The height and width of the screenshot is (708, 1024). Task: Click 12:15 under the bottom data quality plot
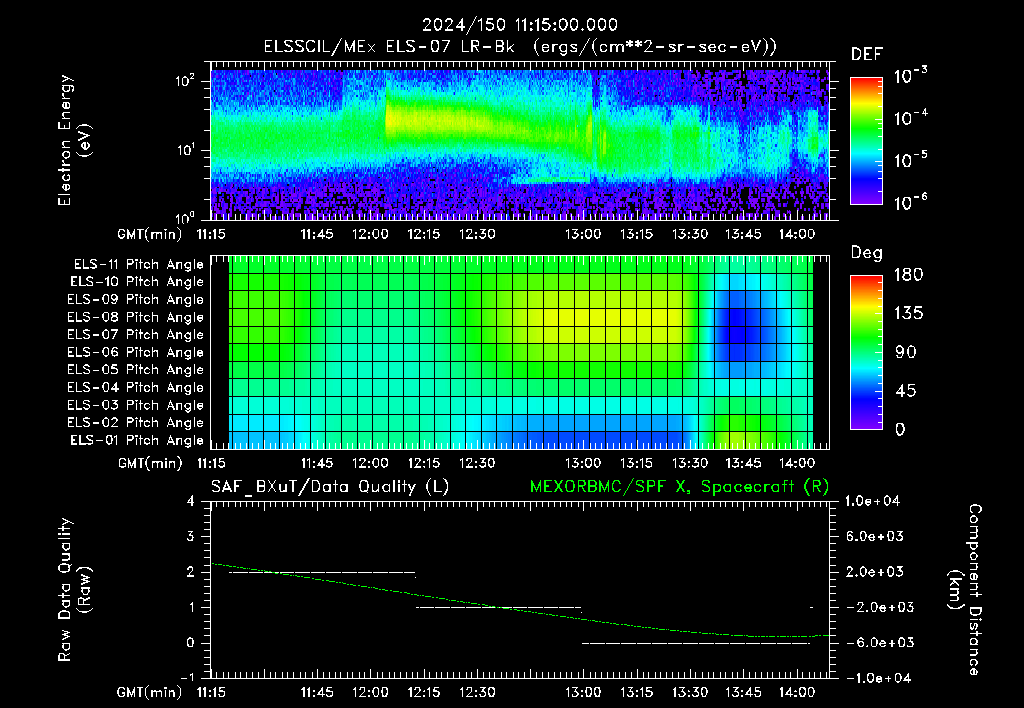424,692
